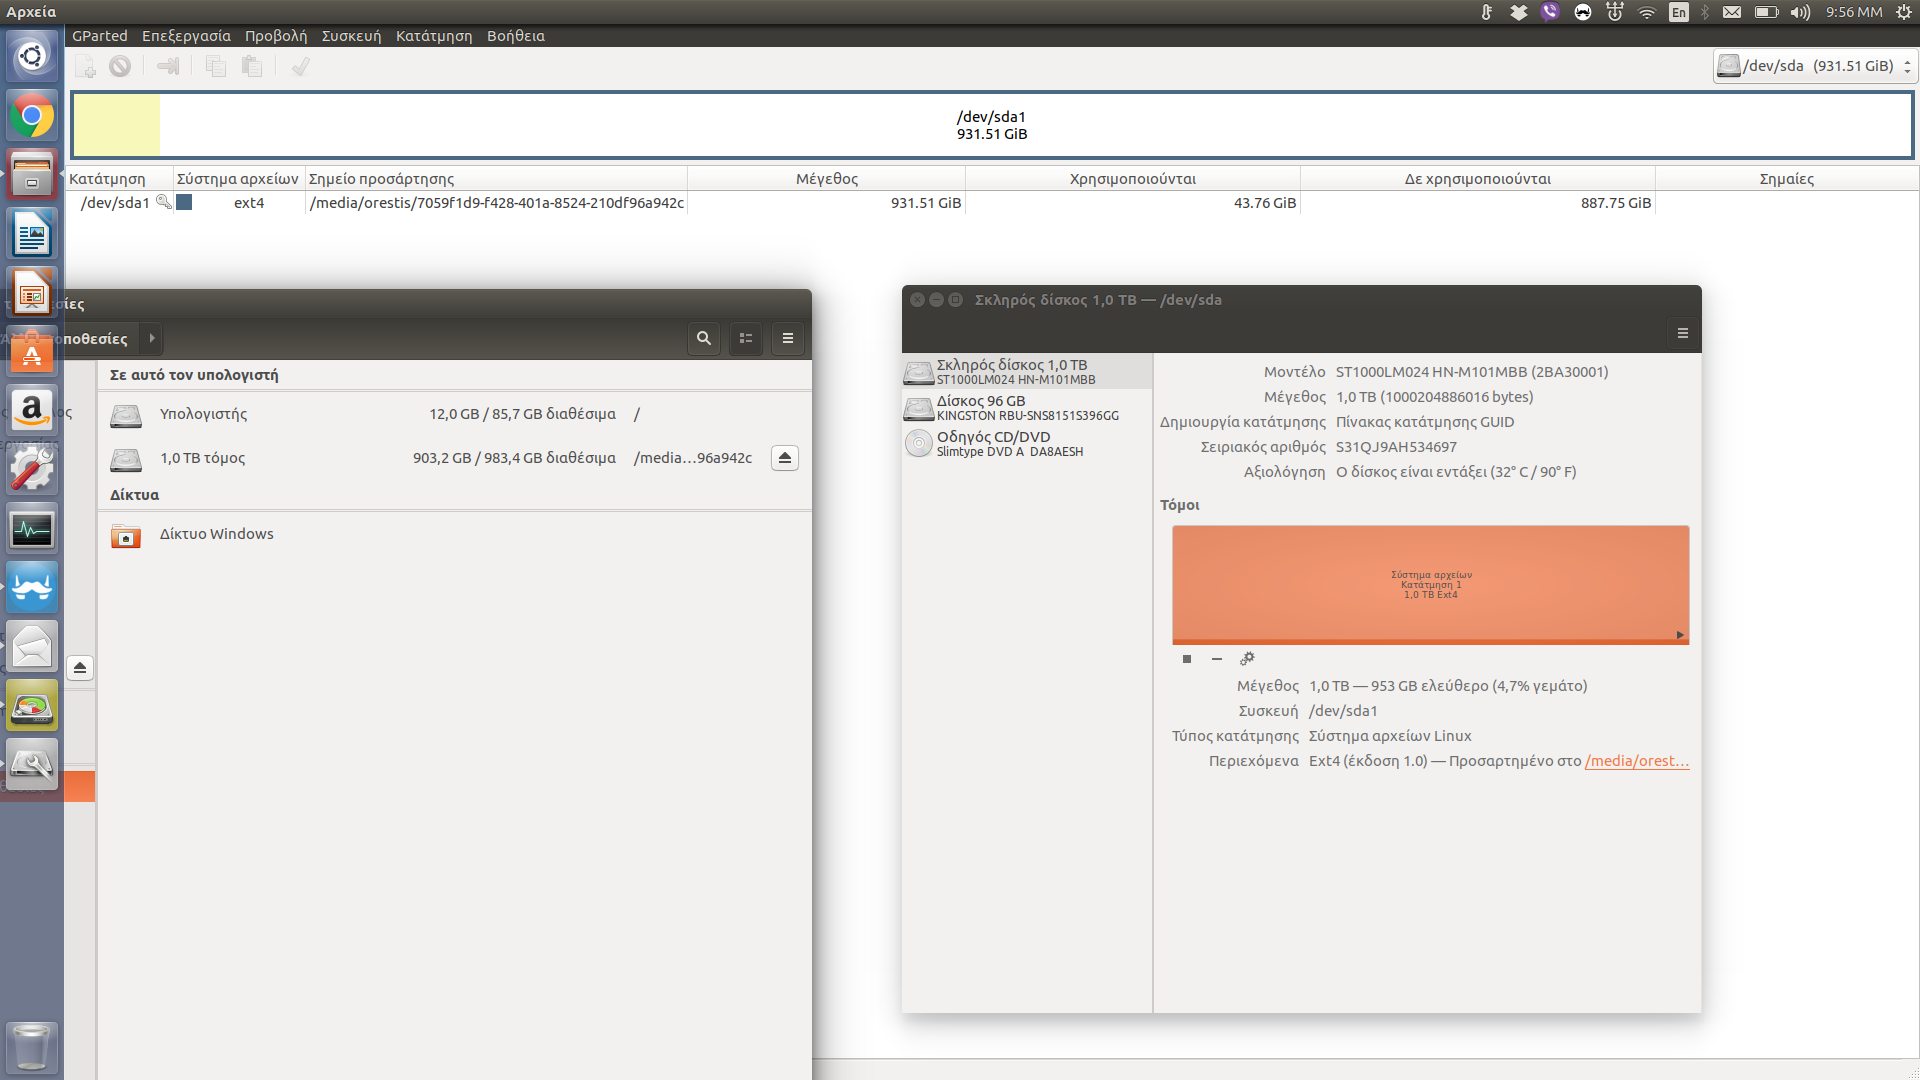The width and height of the screenshot is (1920, 1080).
Task: Select the orange Ext4 volume block
Action: tap(1430, 584)
